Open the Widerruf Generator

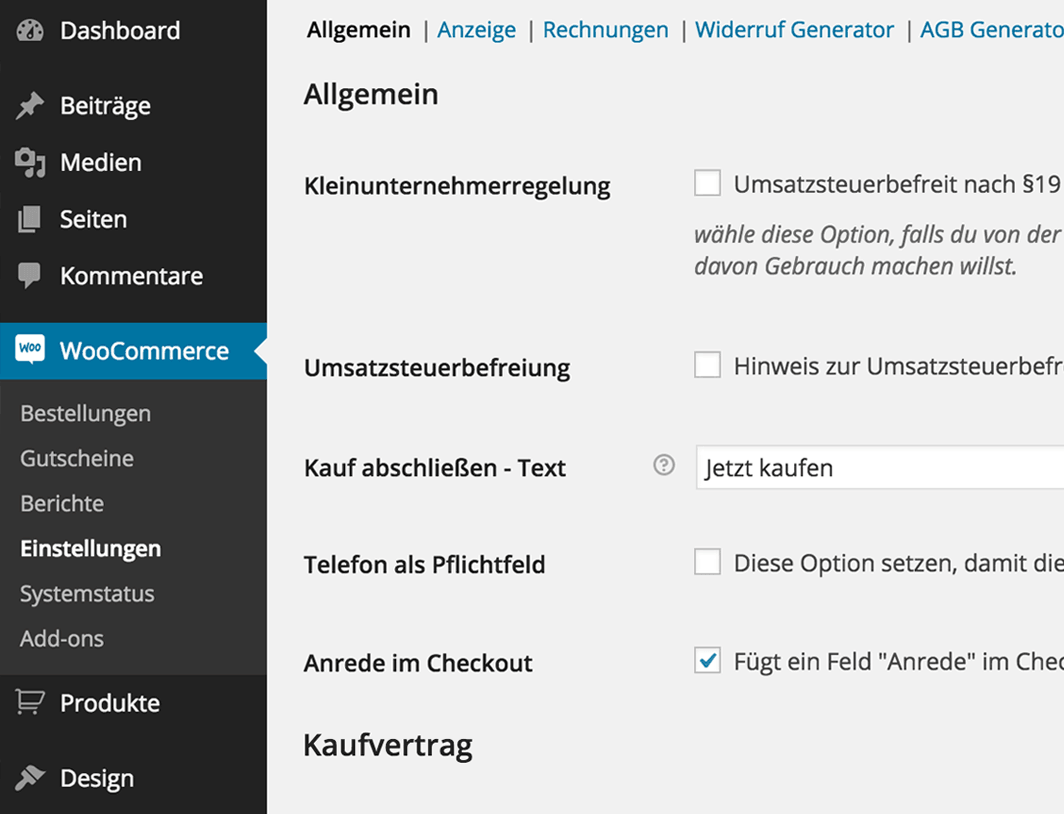coord(794,30)
